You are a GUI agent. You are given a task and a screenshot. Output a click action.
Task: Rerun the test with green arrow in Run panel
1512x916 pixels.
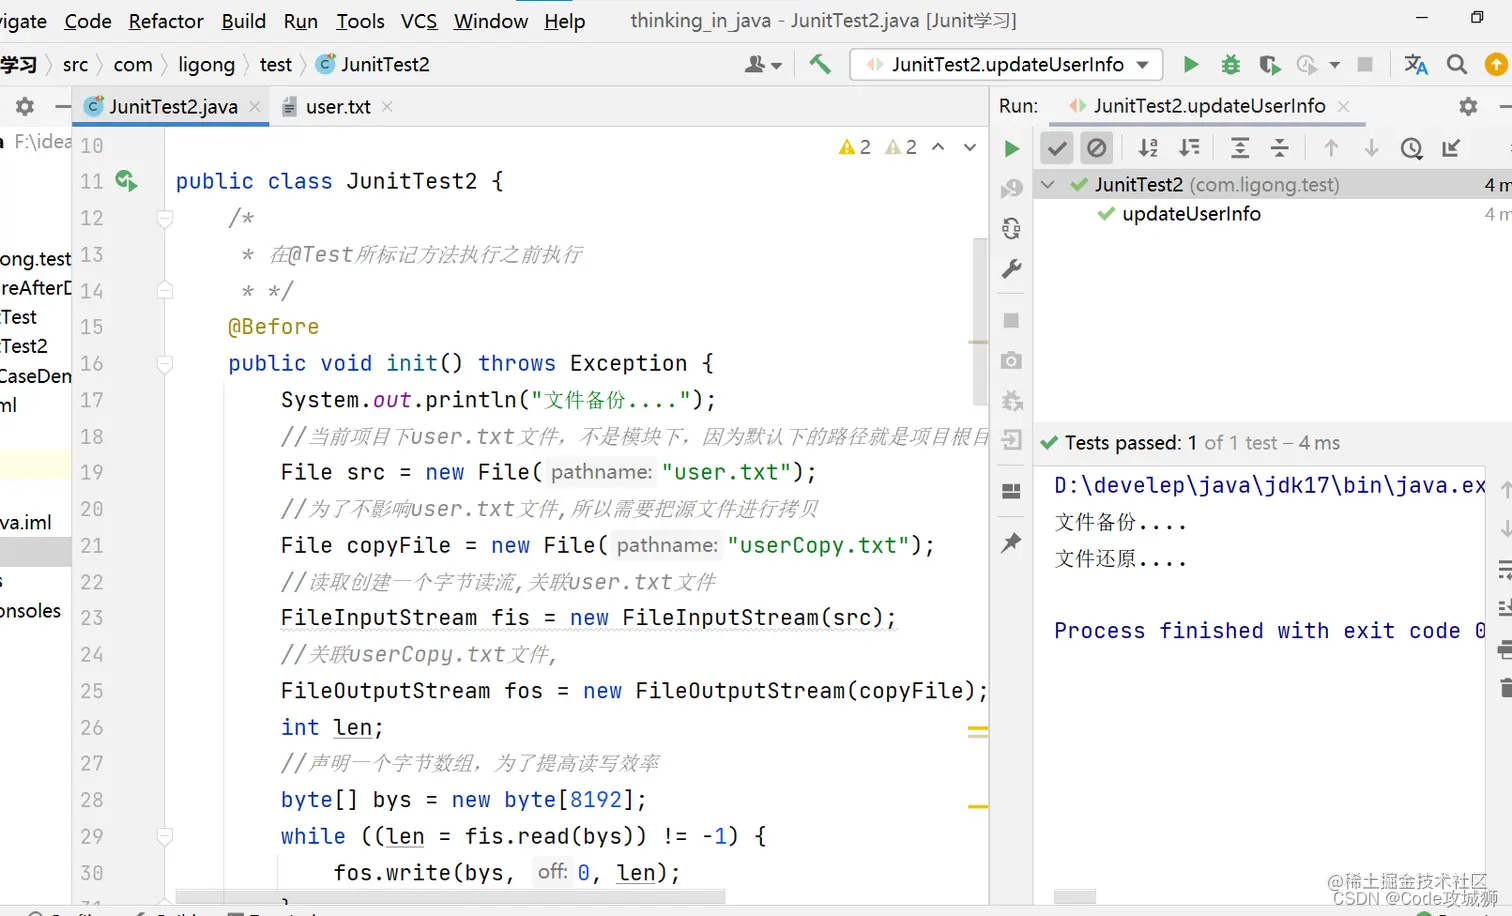click(1012, 149)
